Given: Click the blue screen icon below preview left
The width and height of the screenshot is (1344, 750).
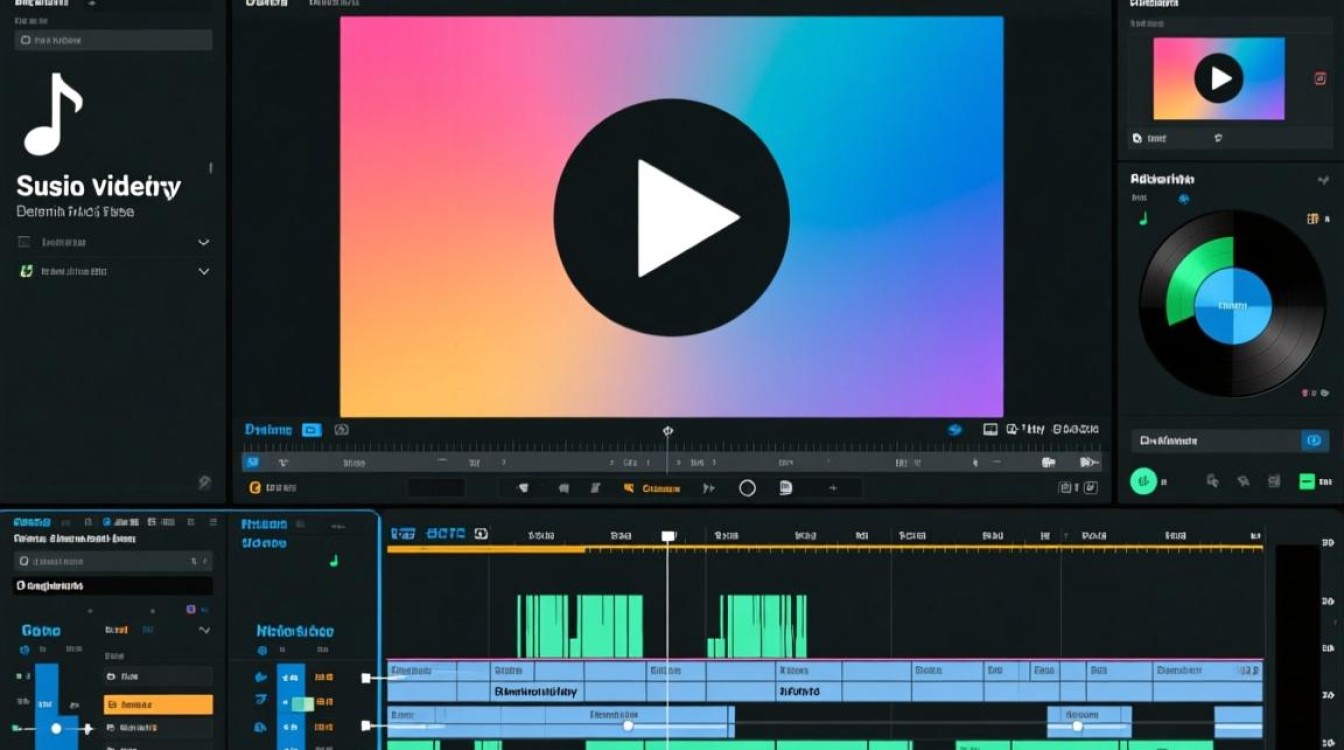Looking at the screenshot, I should pos(312,430).
